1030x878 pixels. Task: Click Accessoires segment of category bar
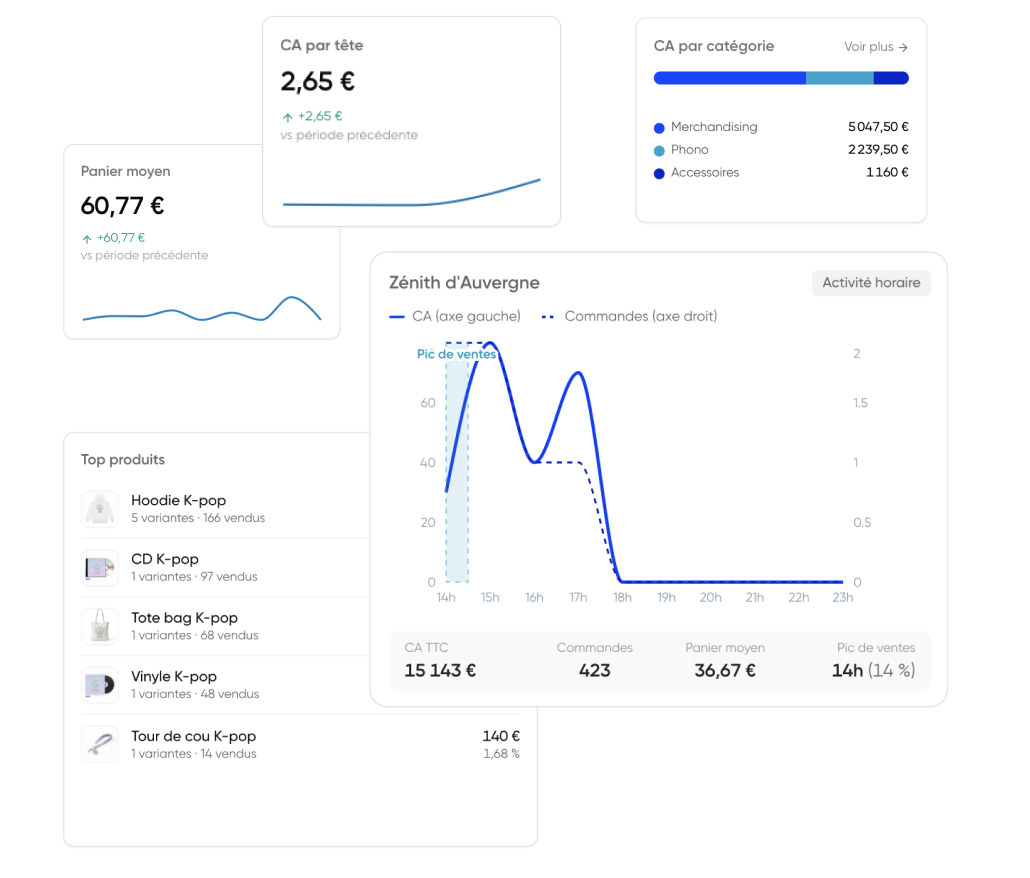891,78
